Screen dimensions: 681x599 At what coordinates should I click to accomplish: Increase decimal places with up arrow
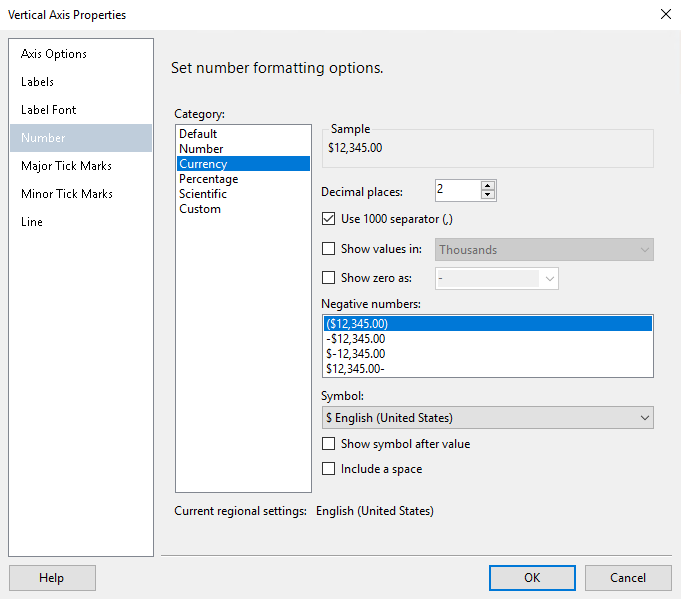tap(487, 185)
